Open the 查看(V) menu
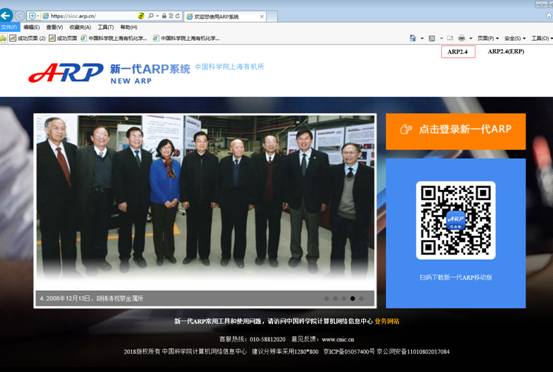Image resolution: width=553 pixels, height=372 pixels. pos(55,27)
